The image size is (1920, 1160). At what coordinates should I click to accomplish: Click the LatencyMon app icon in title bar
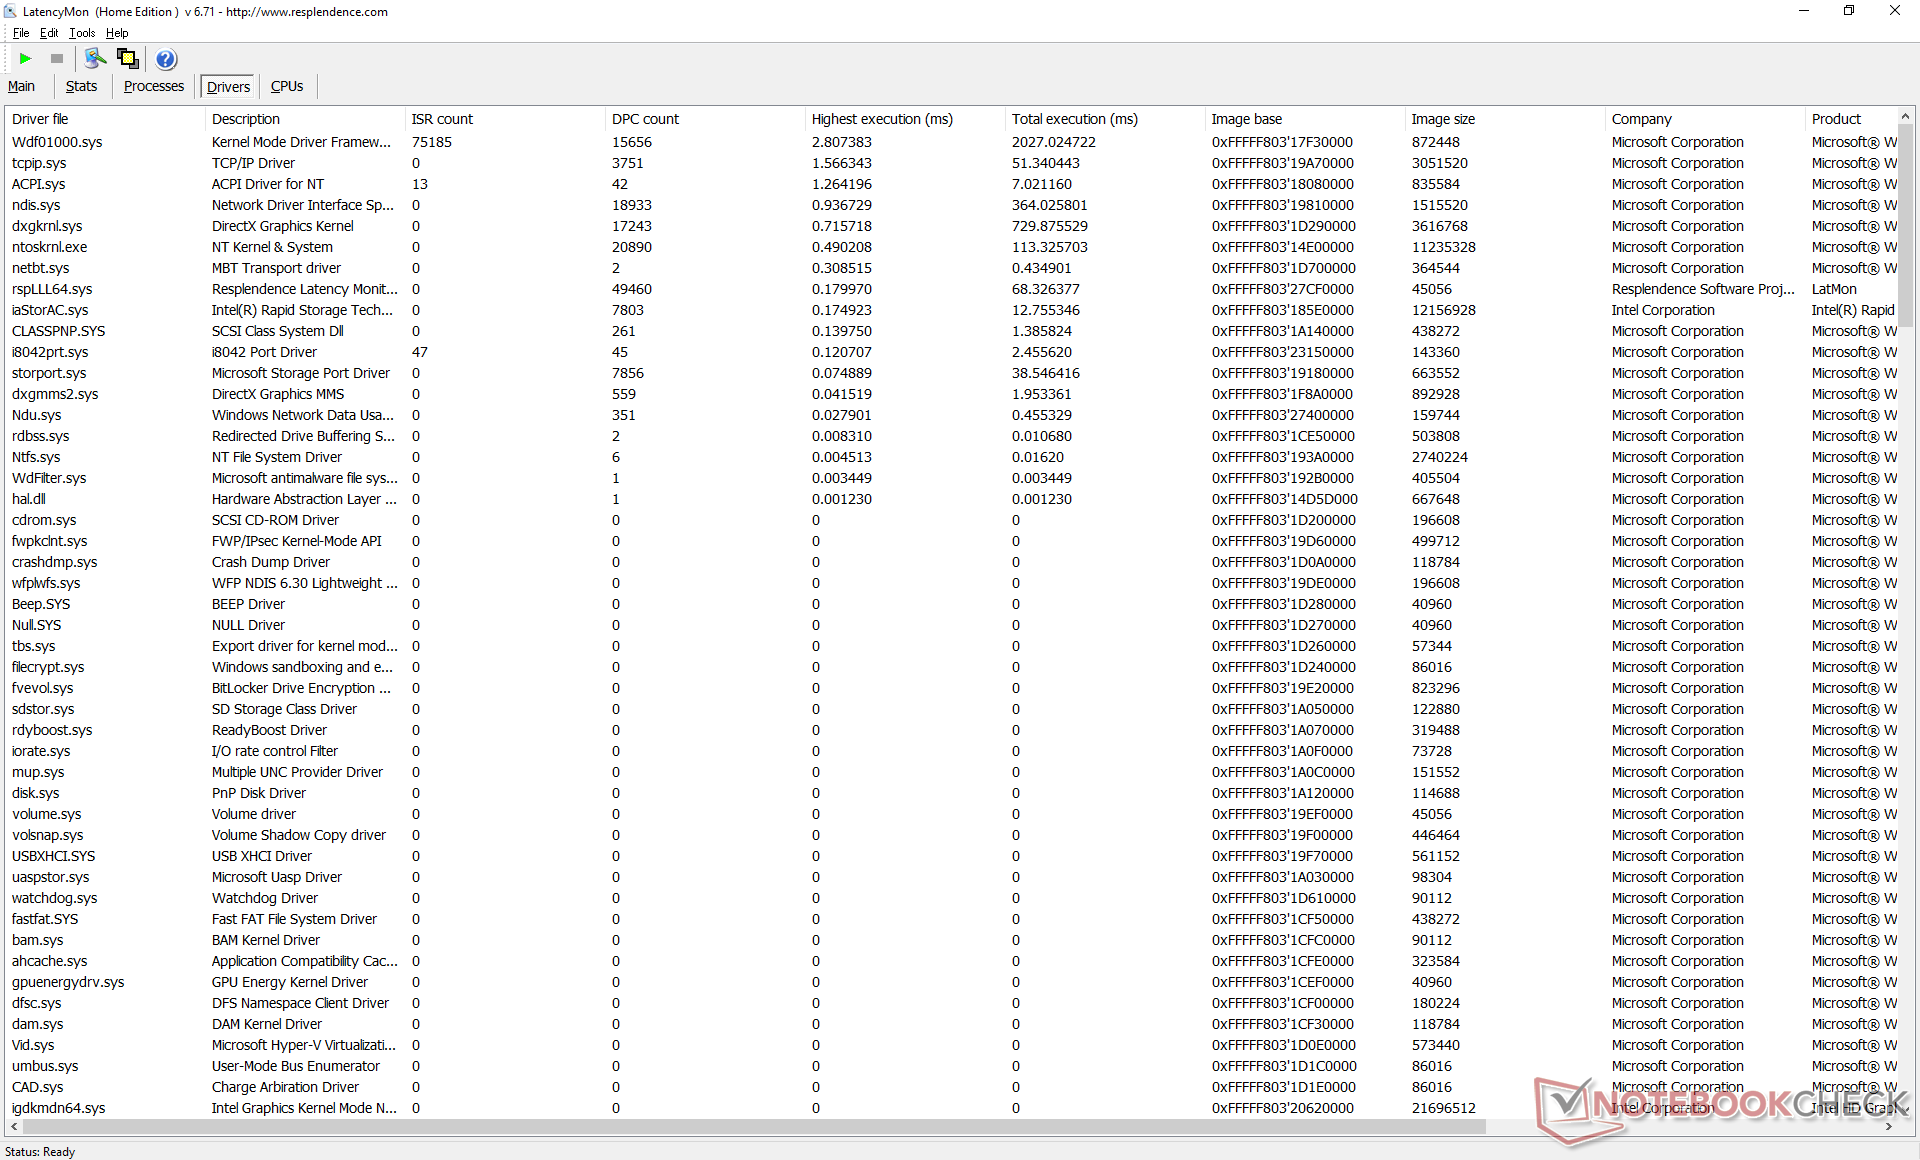click(10, 11)
